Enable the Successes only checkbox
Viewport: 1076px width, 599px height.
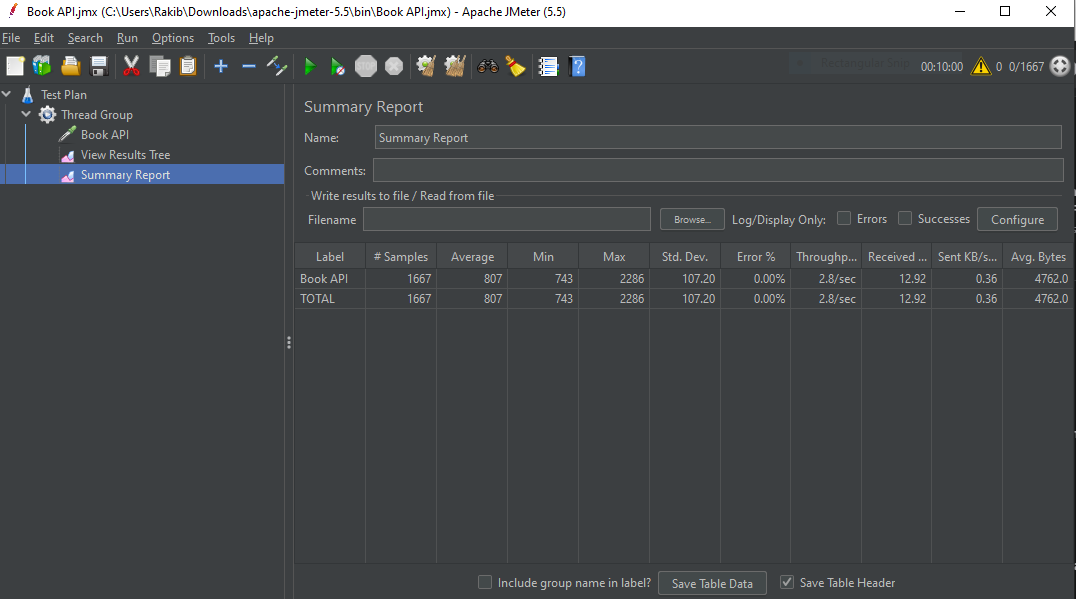[x=905, y=218]
